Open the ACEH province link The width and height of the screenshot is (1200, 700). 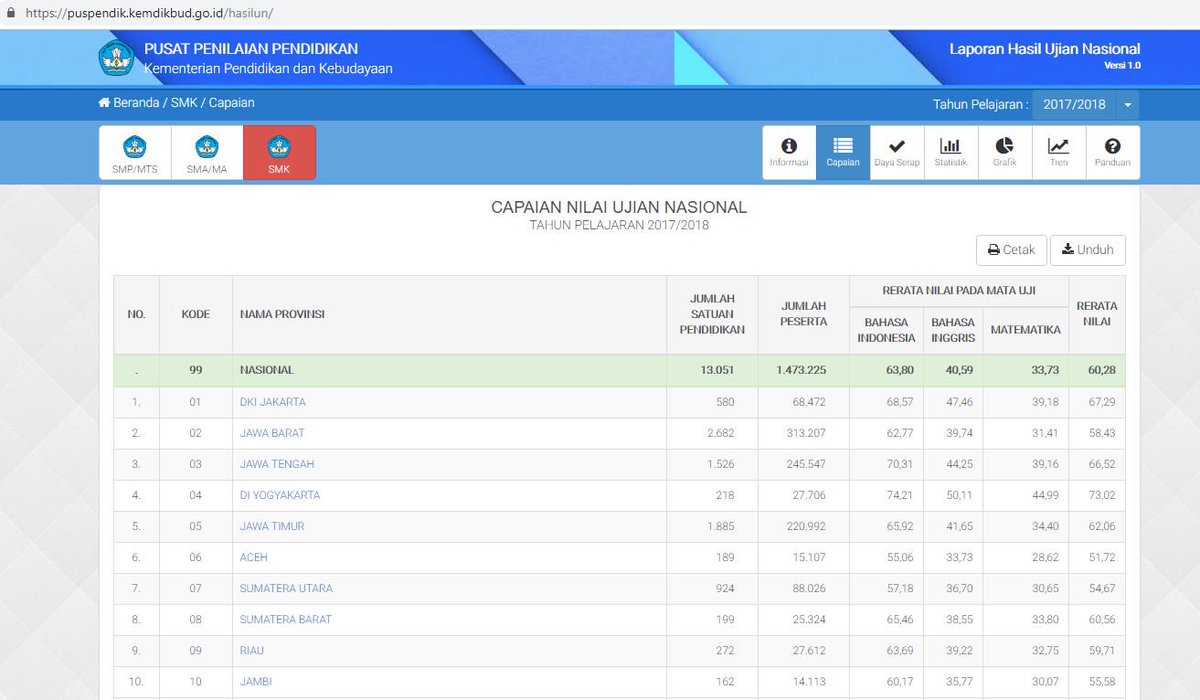254,557
